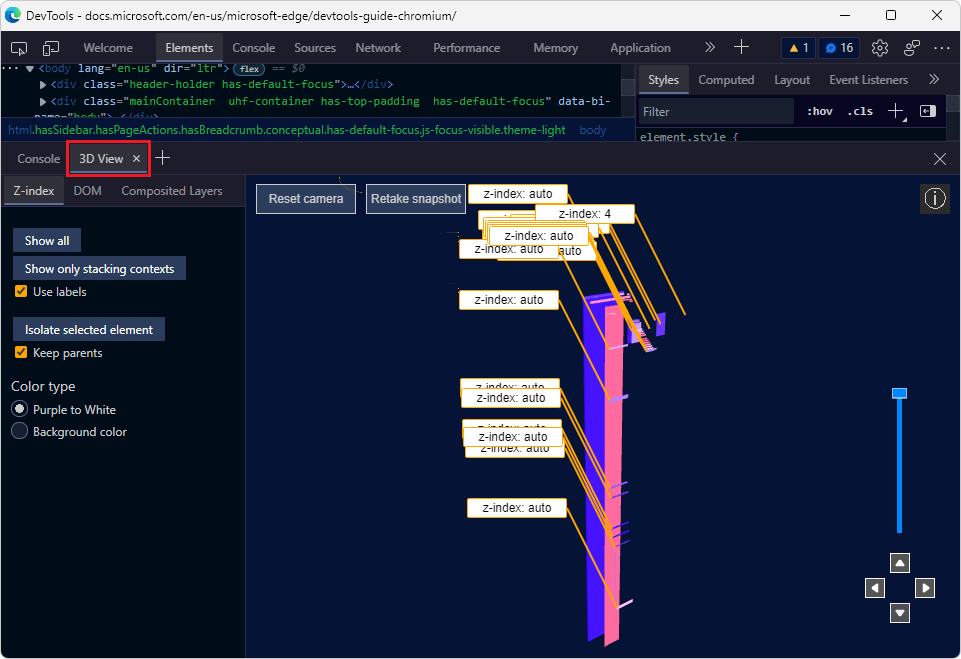Expand the header-holder div element

click(x=45, y=84)
